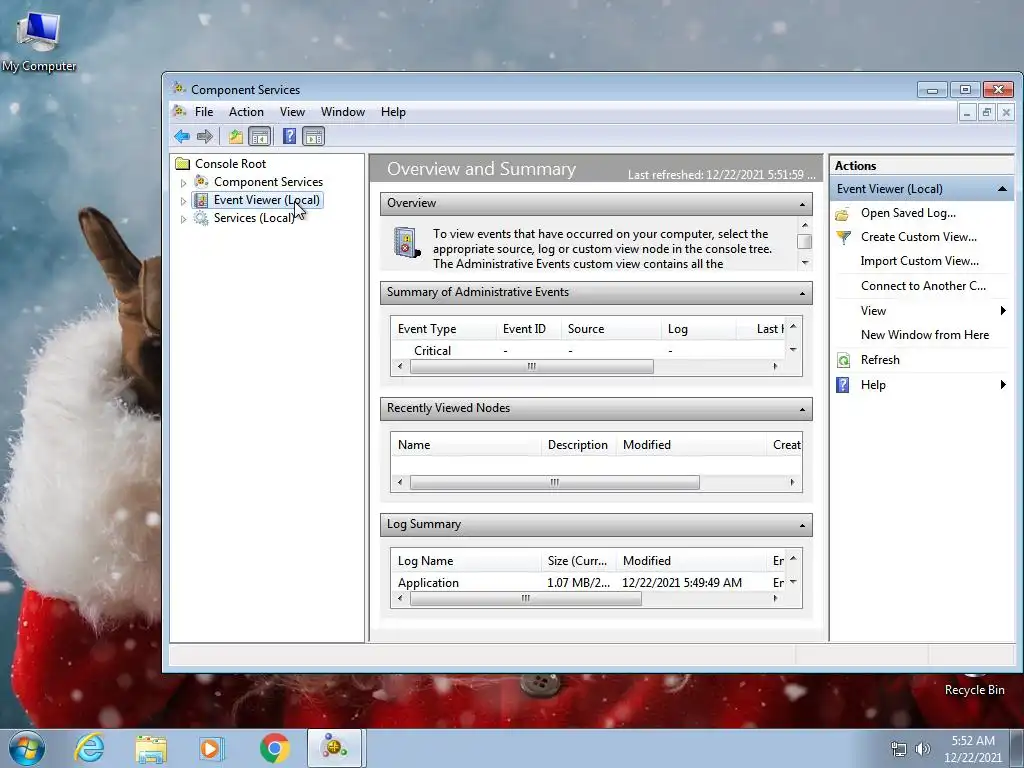
Task: Click the Back arrow toolbar icon
Action: point(182,136)
